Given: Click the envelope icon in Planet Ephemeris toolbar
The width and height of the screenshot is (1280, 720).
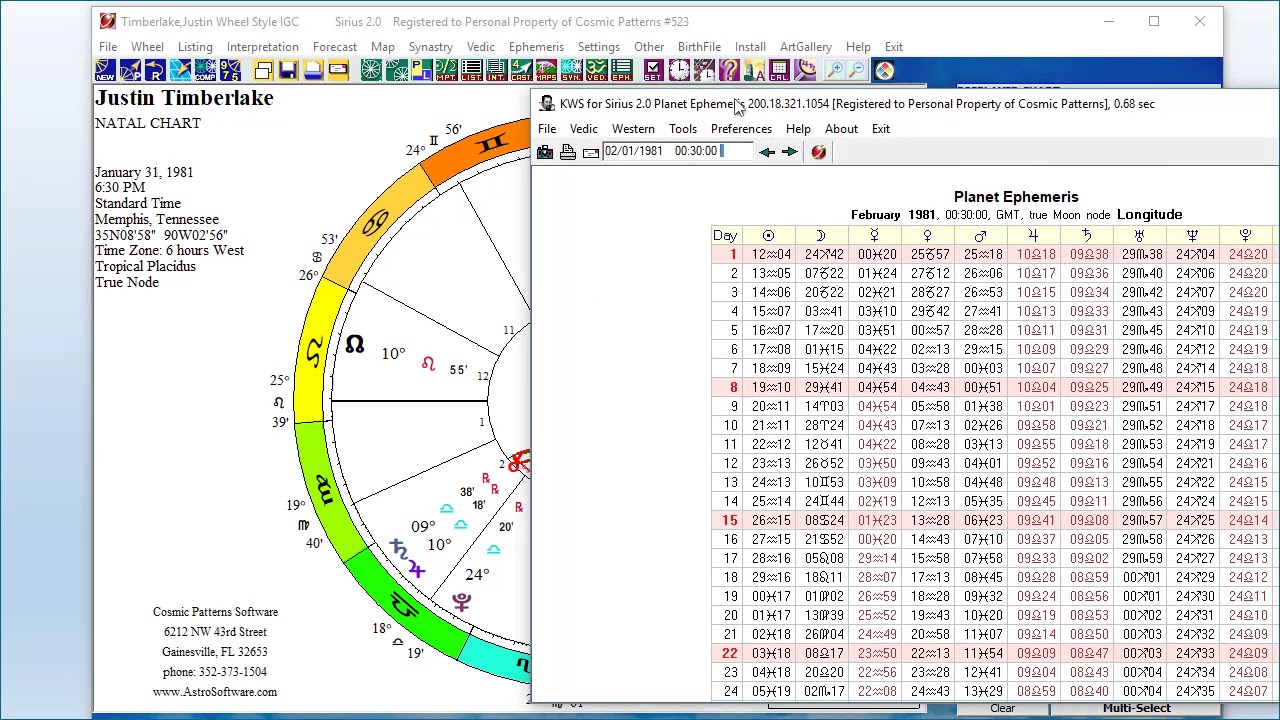Looking at the screenshot, I should 591,152.
